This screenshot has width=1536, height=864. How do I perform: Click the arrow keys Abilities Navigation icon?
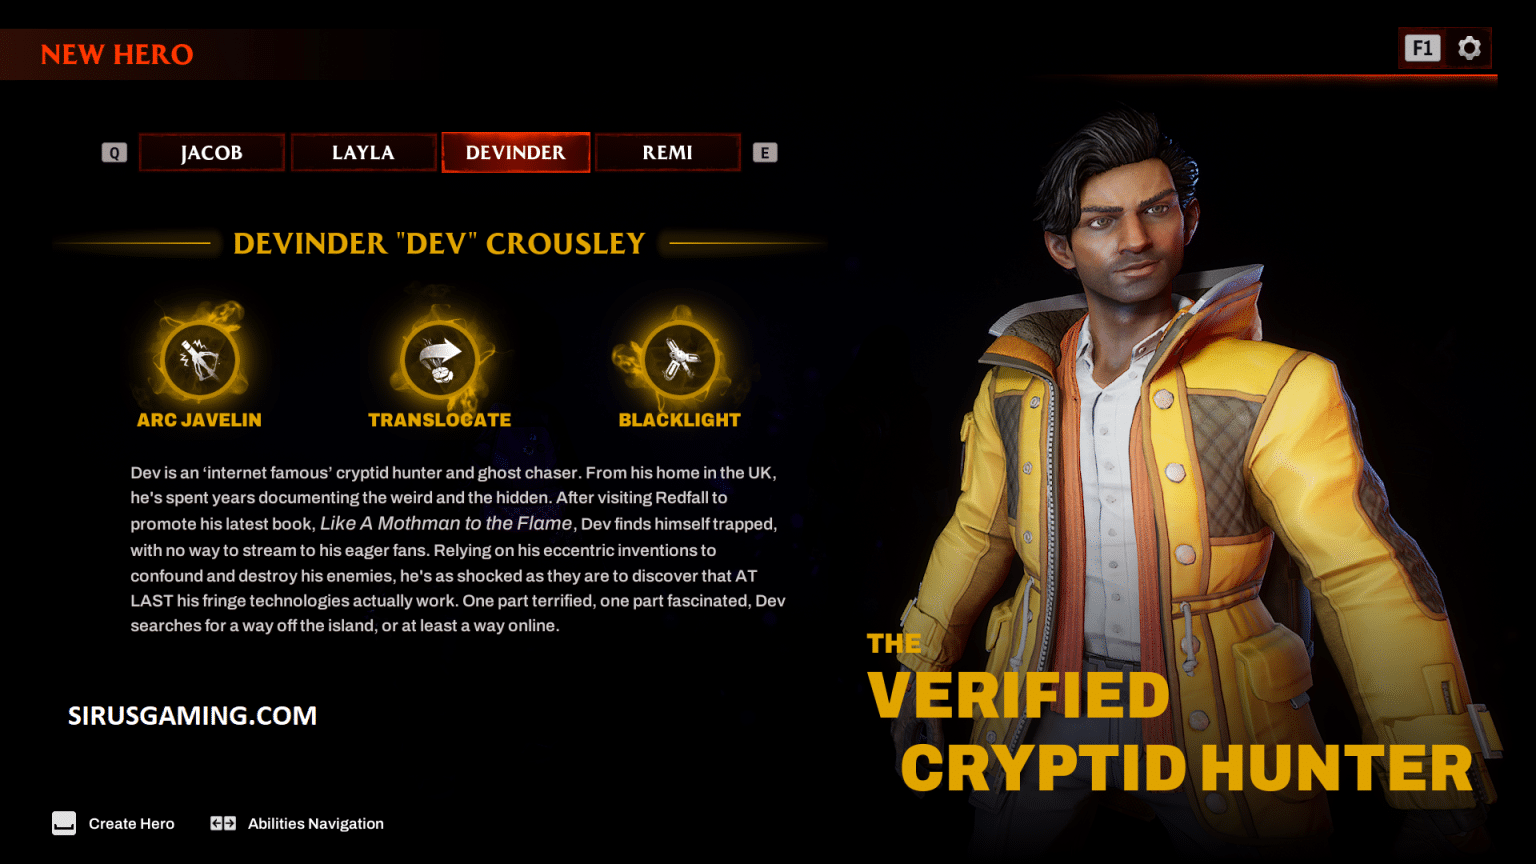(x=223, y=824)
